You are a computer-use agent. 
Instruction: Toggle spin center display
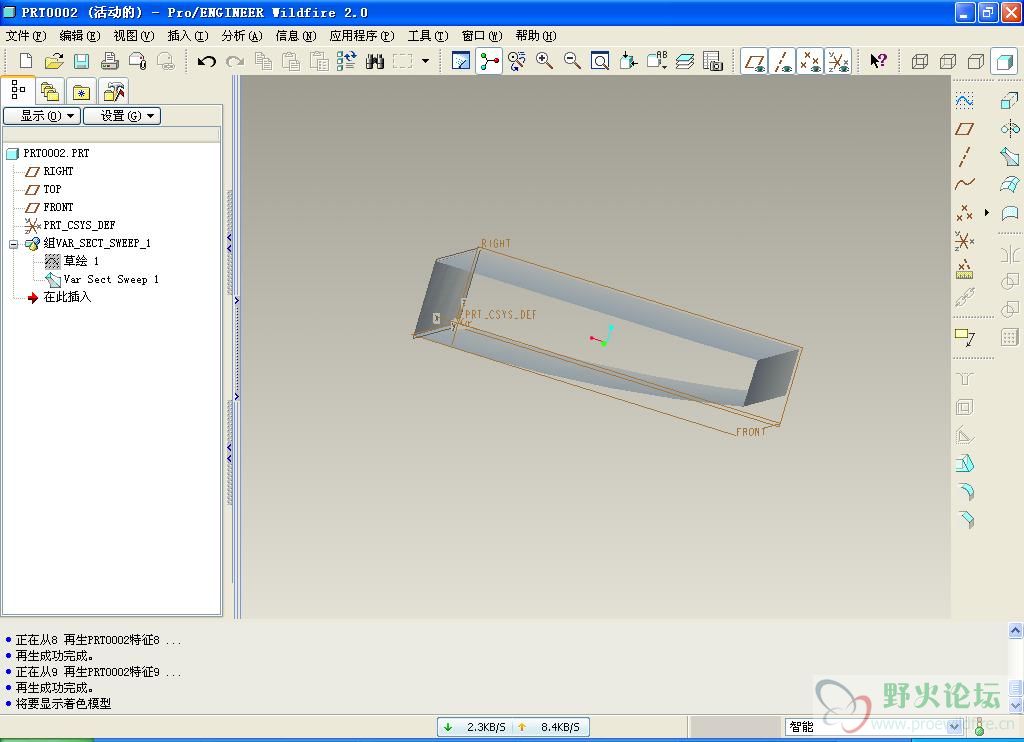click(x=488, y=61)
